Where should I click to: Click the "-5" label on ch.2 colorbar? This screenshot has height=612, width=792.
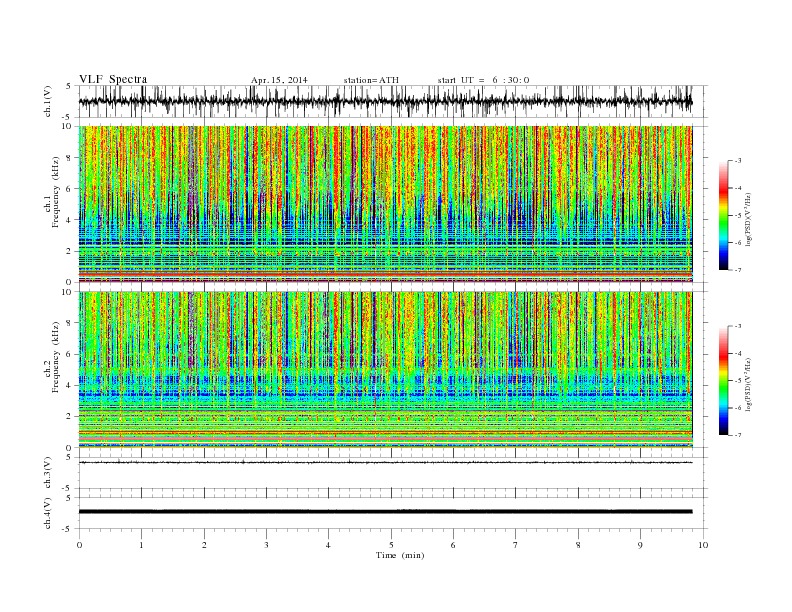(x=737, y=381)
